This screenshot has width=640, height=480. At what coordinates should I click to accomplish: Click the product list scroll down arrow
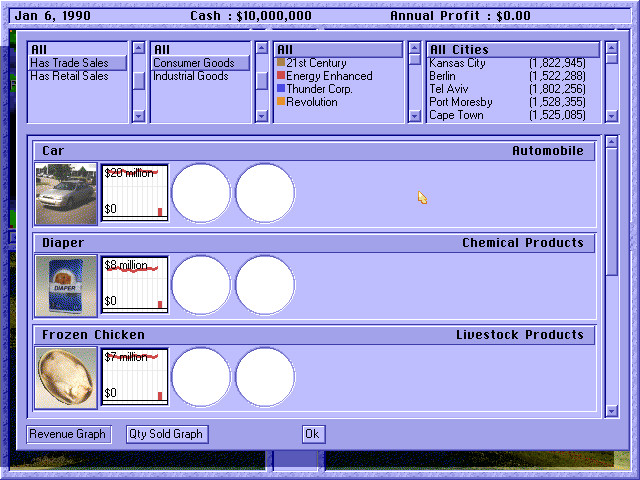pyautogui.click(x=611, y=411)
